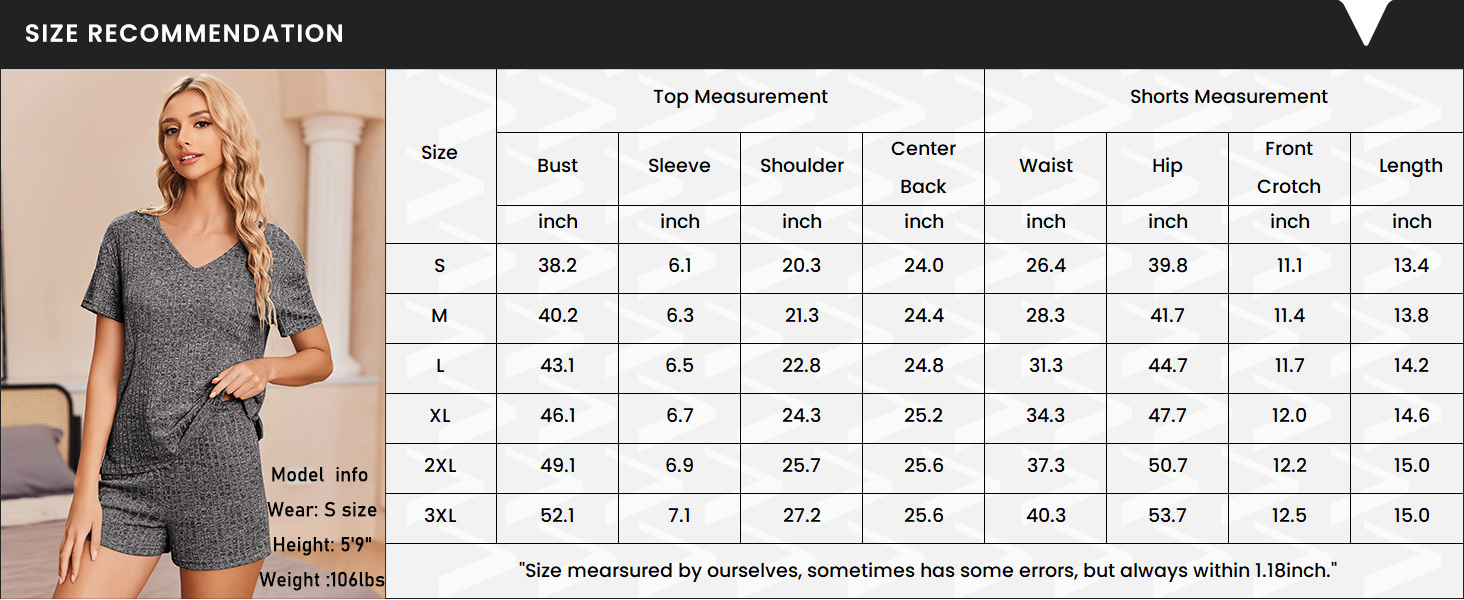Click the 2XL size row label
Screen dimensions: 1464x600
pos(439,466)
